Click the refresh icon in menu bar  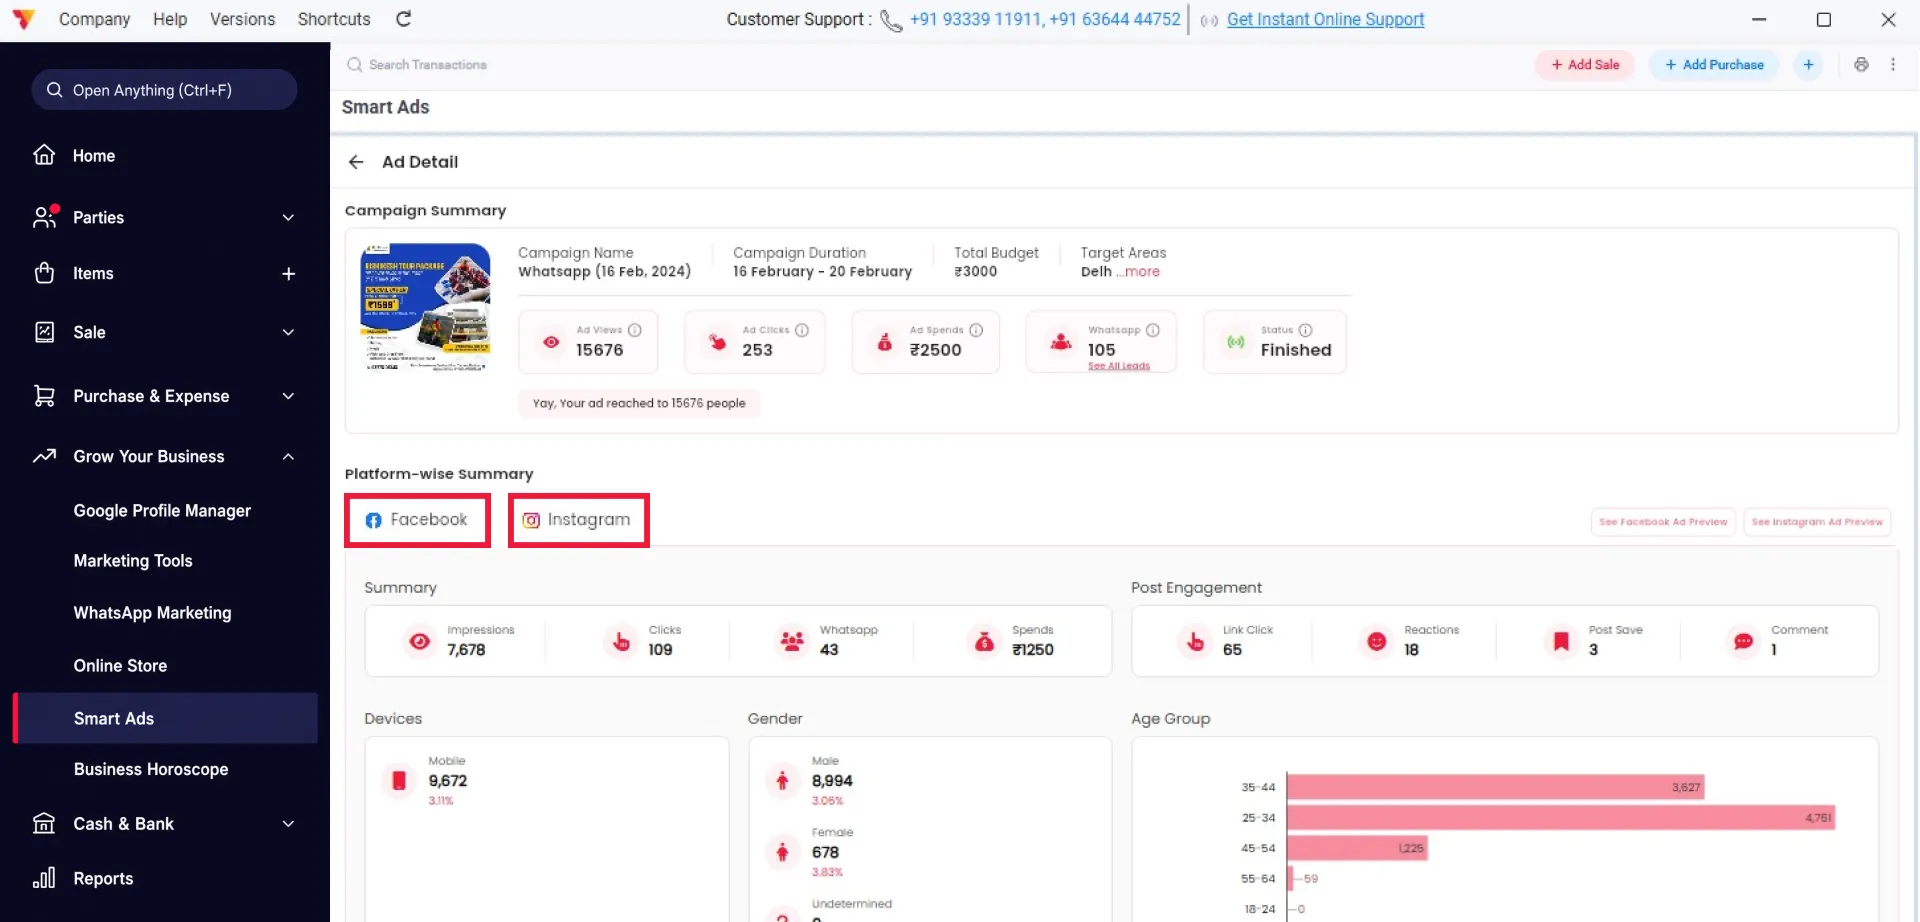point(403,19)
